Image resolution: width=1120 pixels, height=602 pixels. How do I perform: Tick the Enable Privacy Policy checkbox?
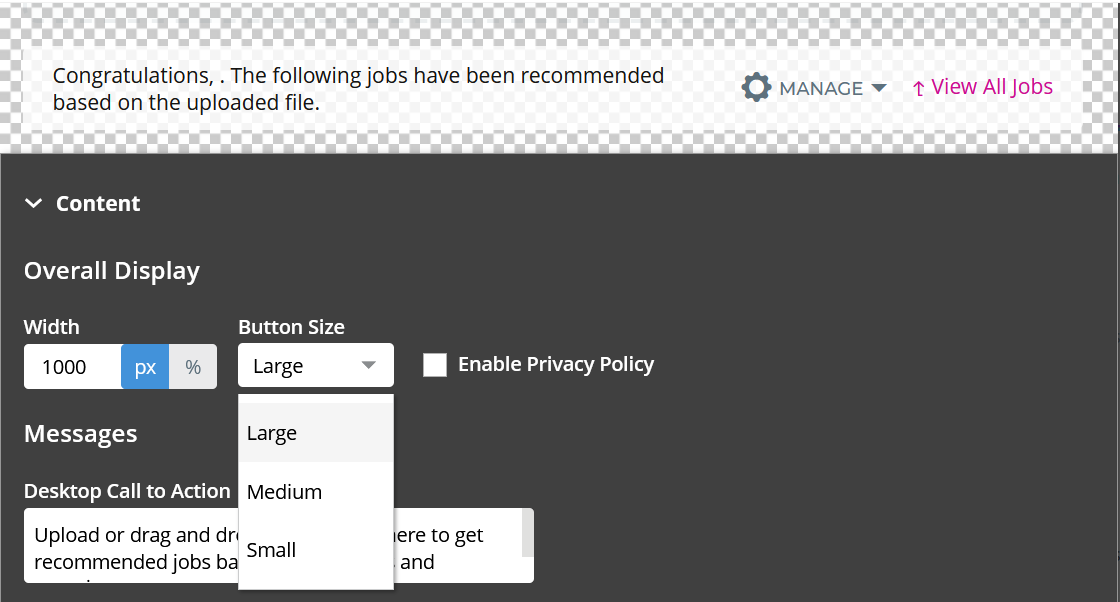click(x=435, y=364)
